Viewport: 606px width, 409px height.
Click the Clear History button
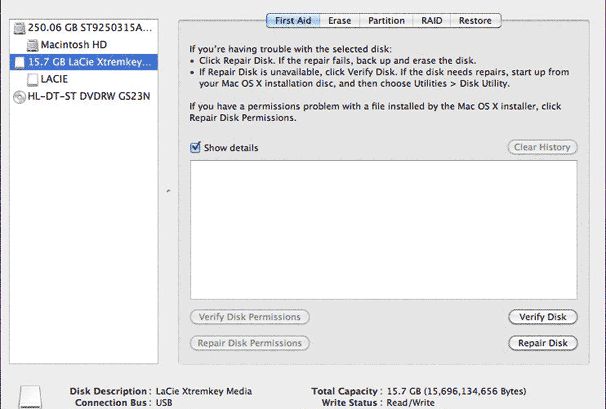tap(542, 147)
